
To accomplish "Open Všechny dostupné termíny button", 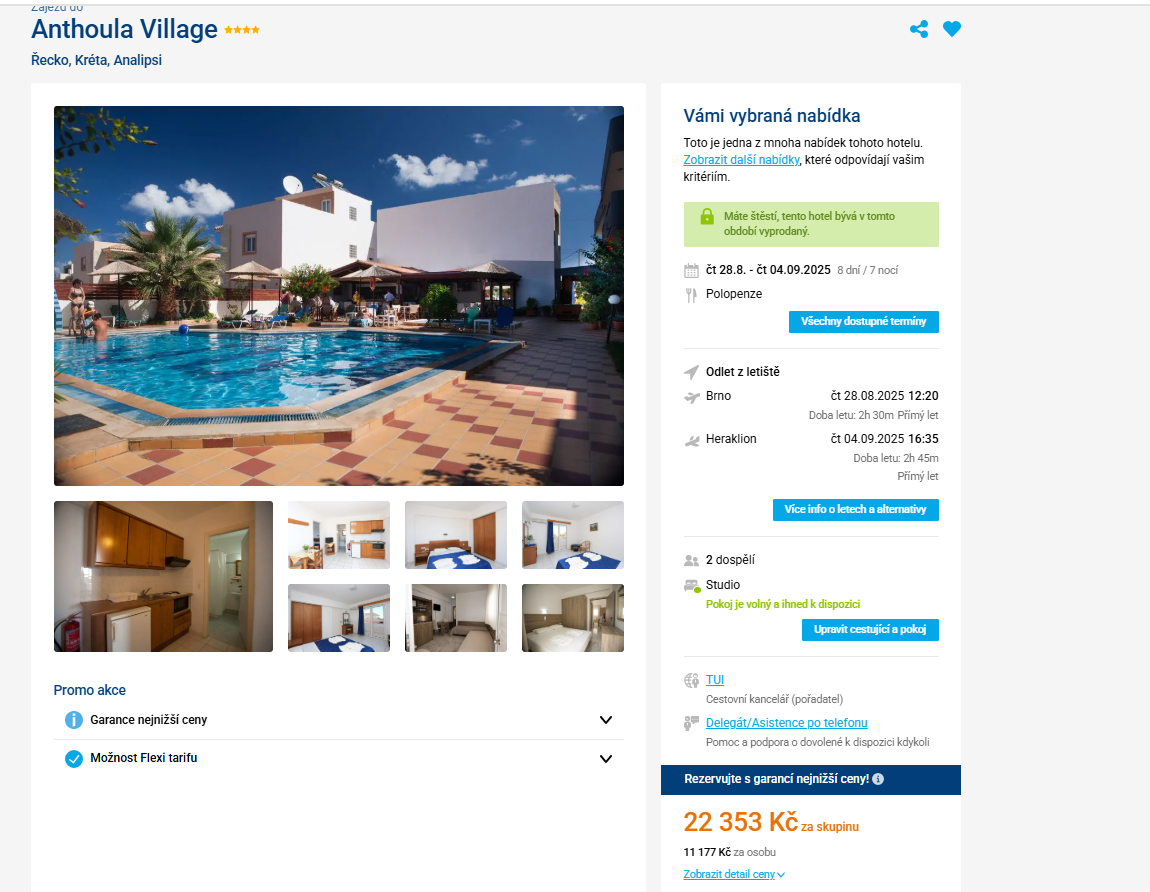I will 864,322.
